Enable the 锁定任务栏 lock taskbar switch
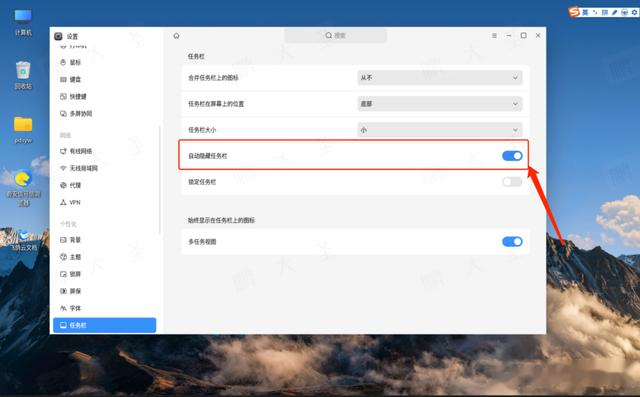 coord(512,182)
